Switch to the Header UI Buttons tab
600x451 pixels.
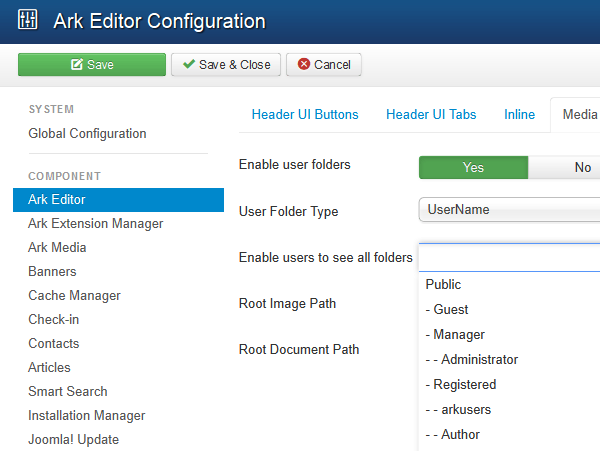tap(304, 115)
